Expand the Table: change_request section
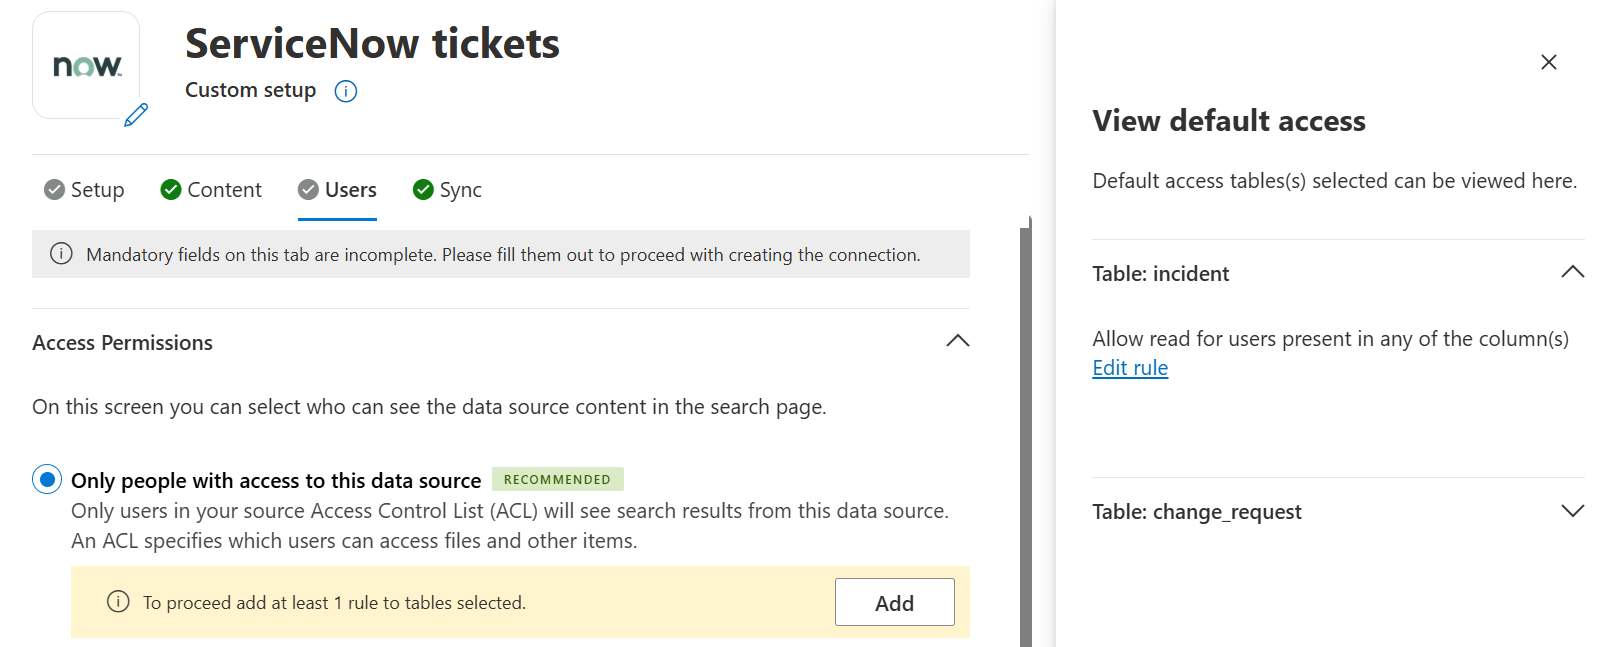 tap(1572, 511)
